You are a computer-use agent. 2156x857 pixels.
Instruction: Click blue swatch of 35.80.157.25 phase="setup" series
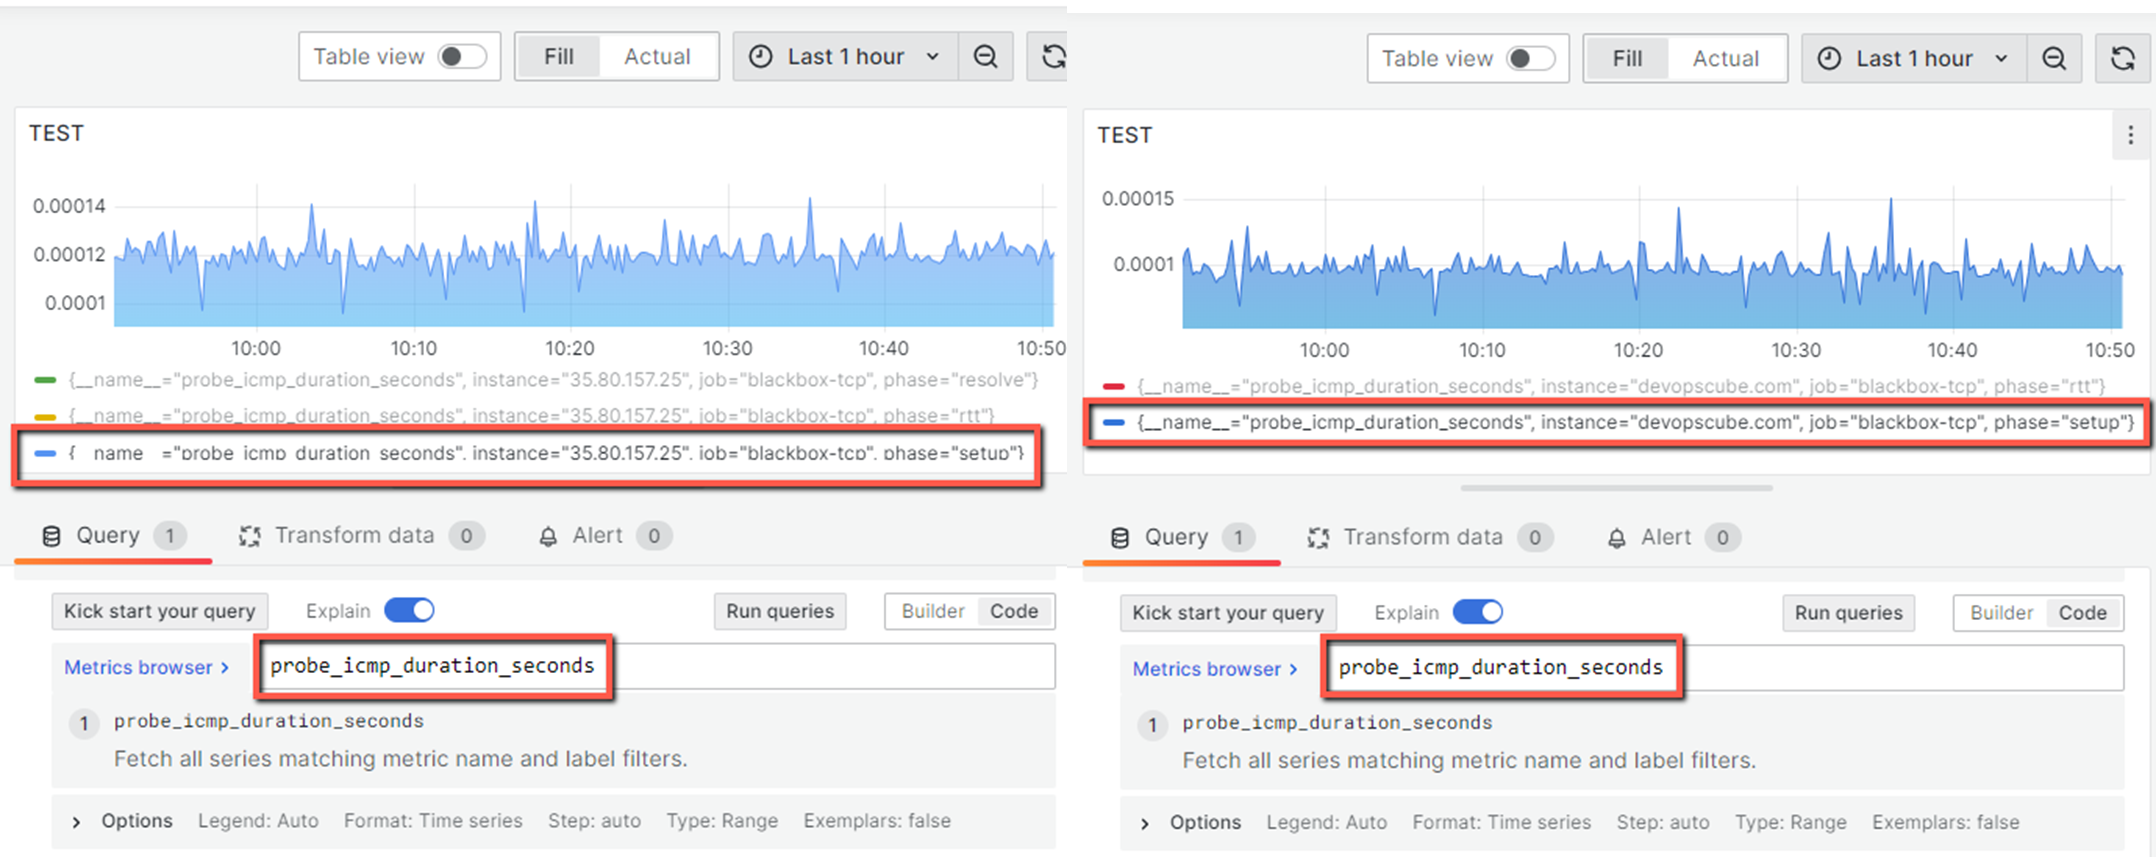pos(45,453)
